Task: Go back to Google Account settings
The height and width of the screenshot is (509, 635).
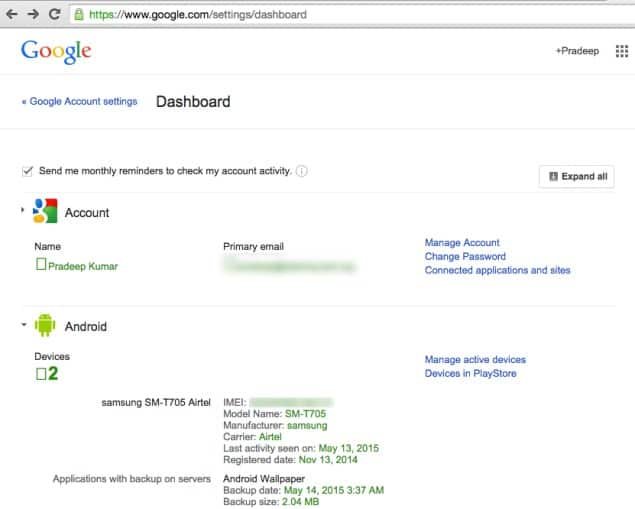Action: pos(79,101)
